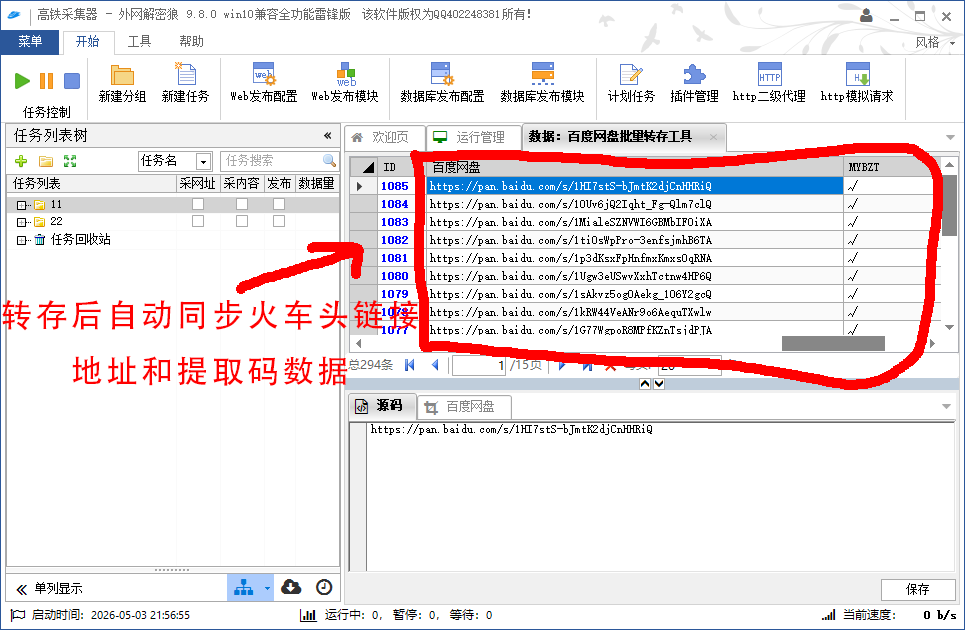This screenshot has width=965, height=630.
Task: Switch to the 开始 ribbon tab
Action: point(87,41)
